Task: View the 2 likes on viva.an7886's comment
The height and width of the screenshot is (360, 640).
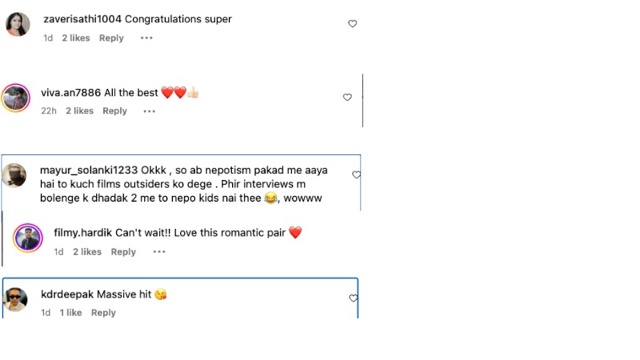Action: click(x=80, y=111)
